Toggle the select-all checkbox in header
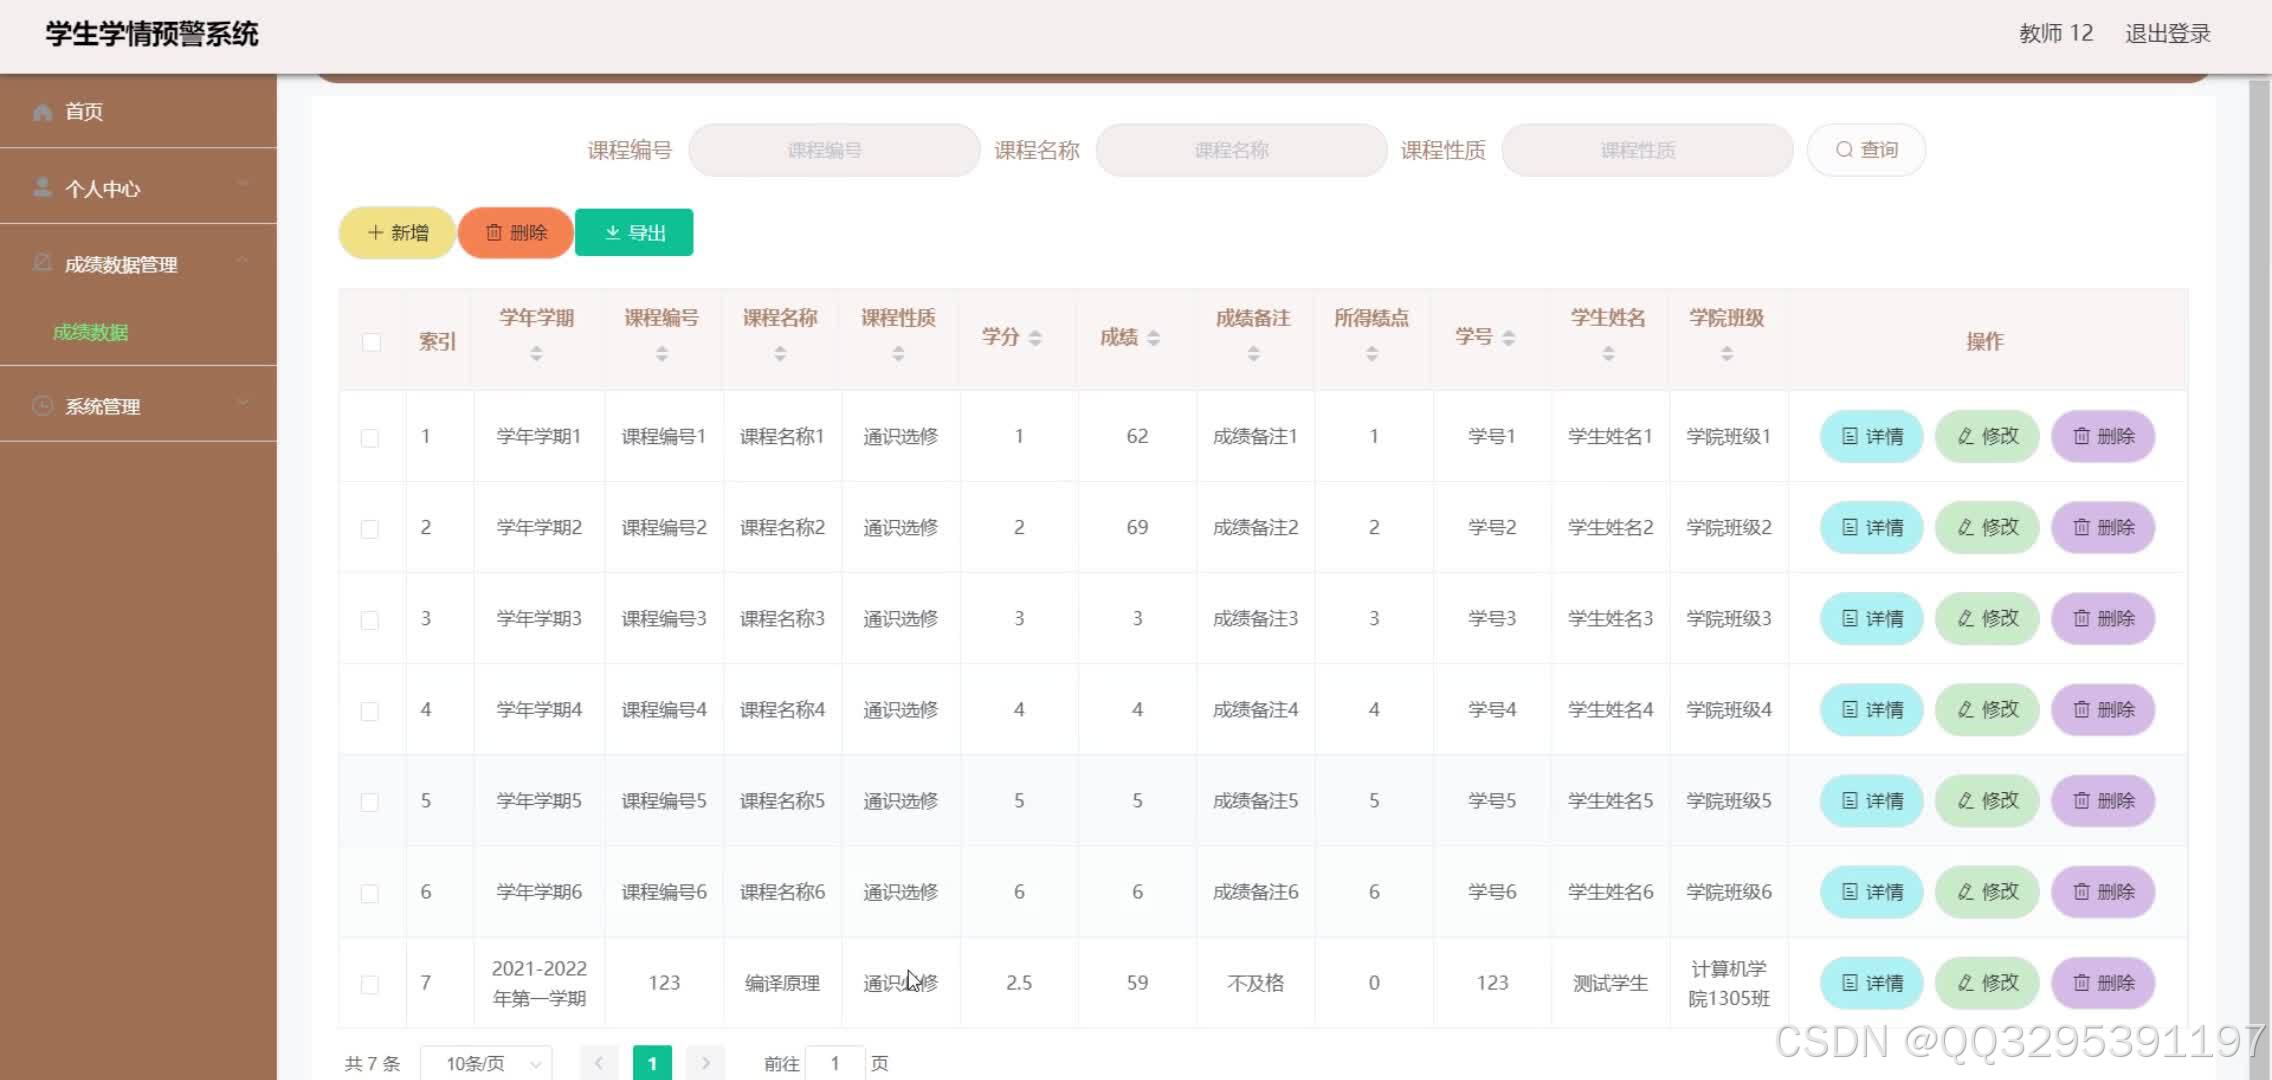The height and width of the screenshot is (1080, 2272). (x=371, y=342)
